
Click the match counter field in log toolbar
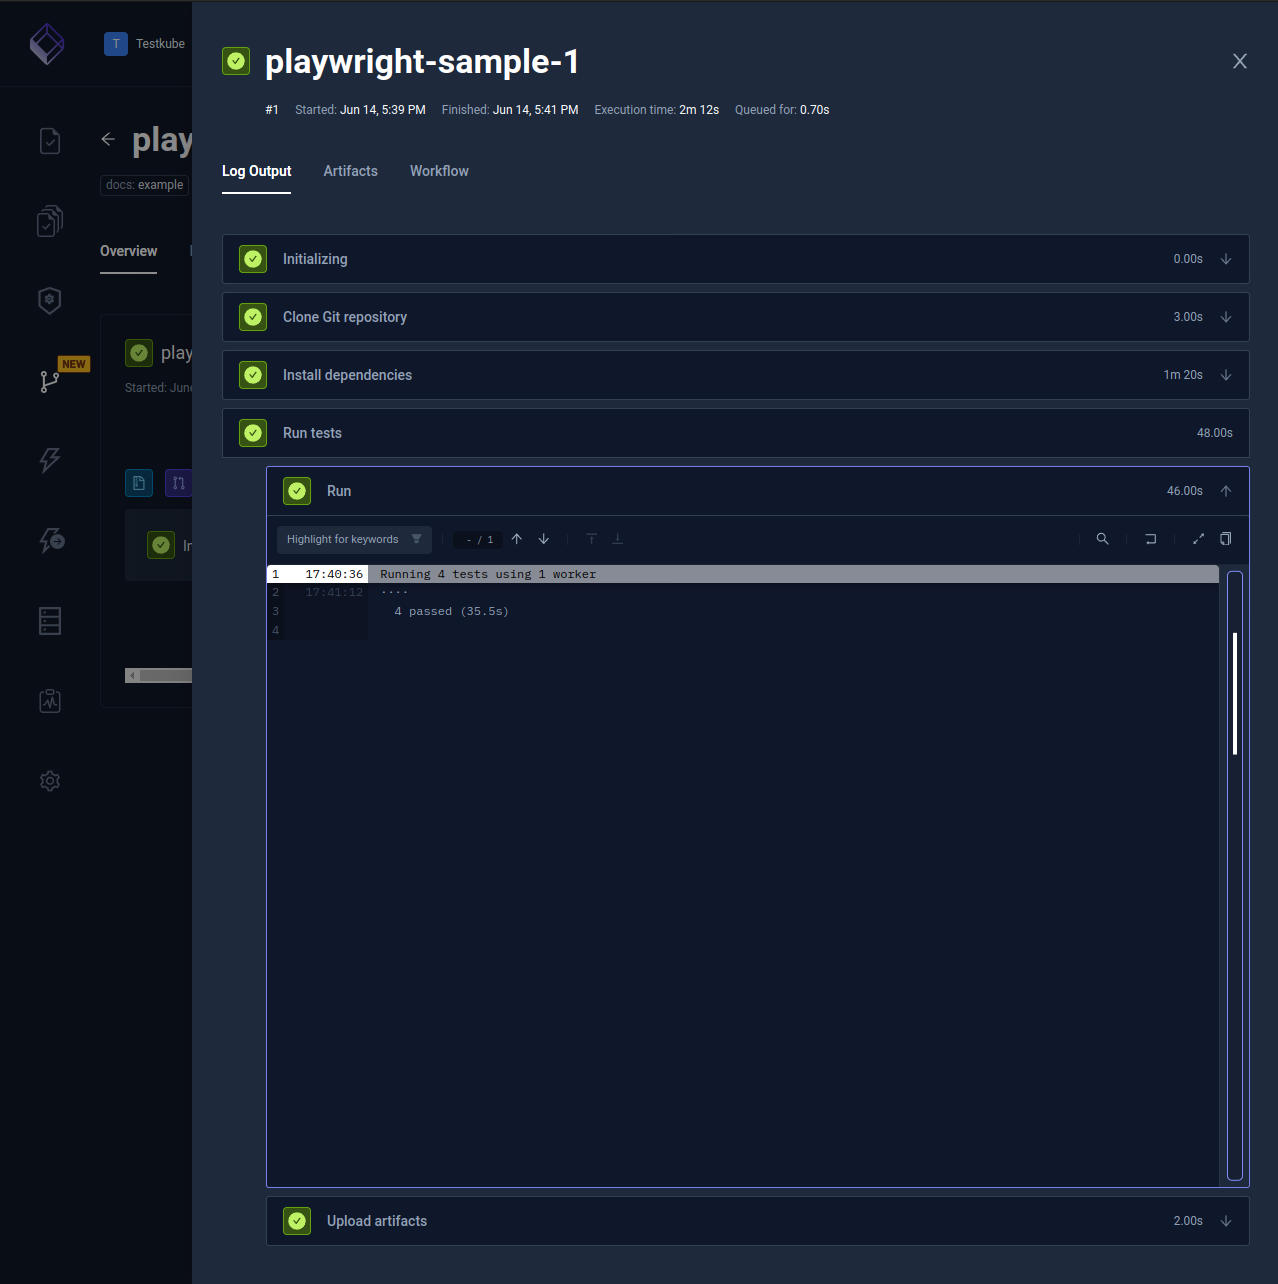click(x=477, y=539)
